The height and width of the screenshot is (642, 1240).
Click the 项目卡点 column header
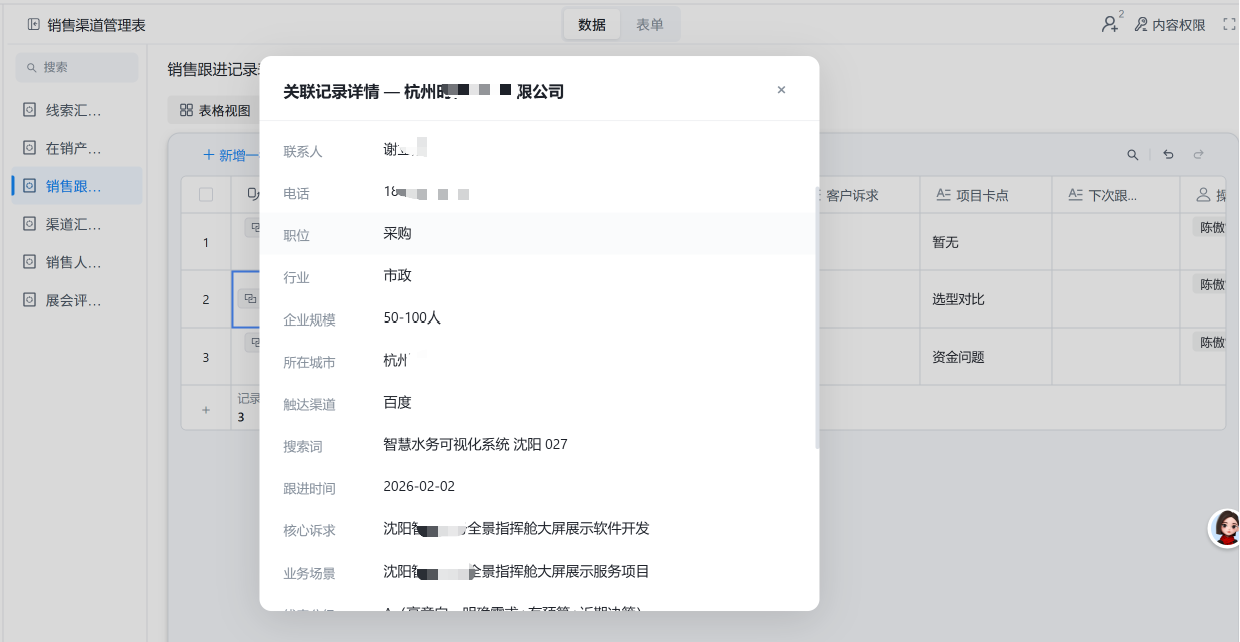tap(986, 196)
